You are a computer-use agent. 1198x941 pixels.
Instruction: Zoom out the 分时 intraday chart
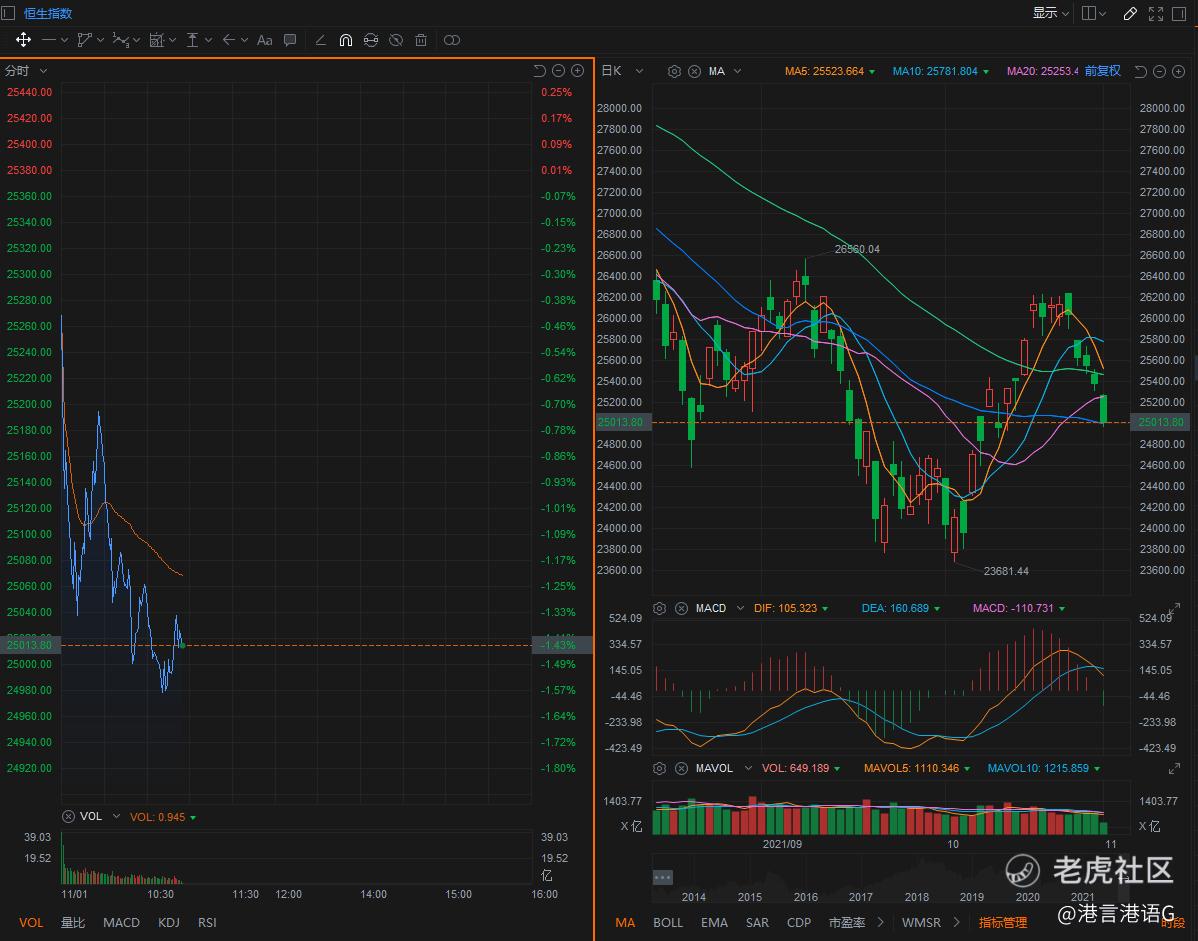[x=559, y=70]
